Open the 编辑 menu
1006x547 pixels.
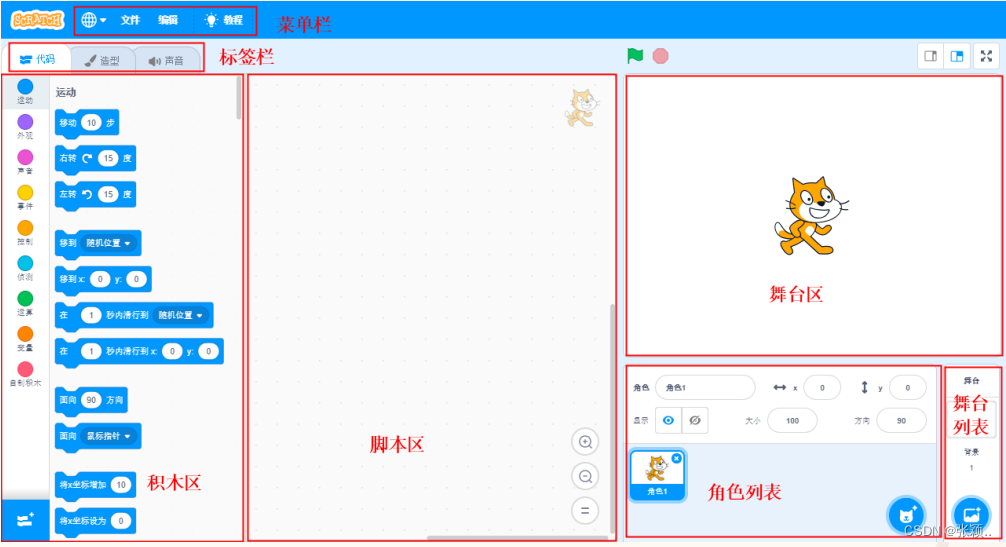(x=168, y=21)
